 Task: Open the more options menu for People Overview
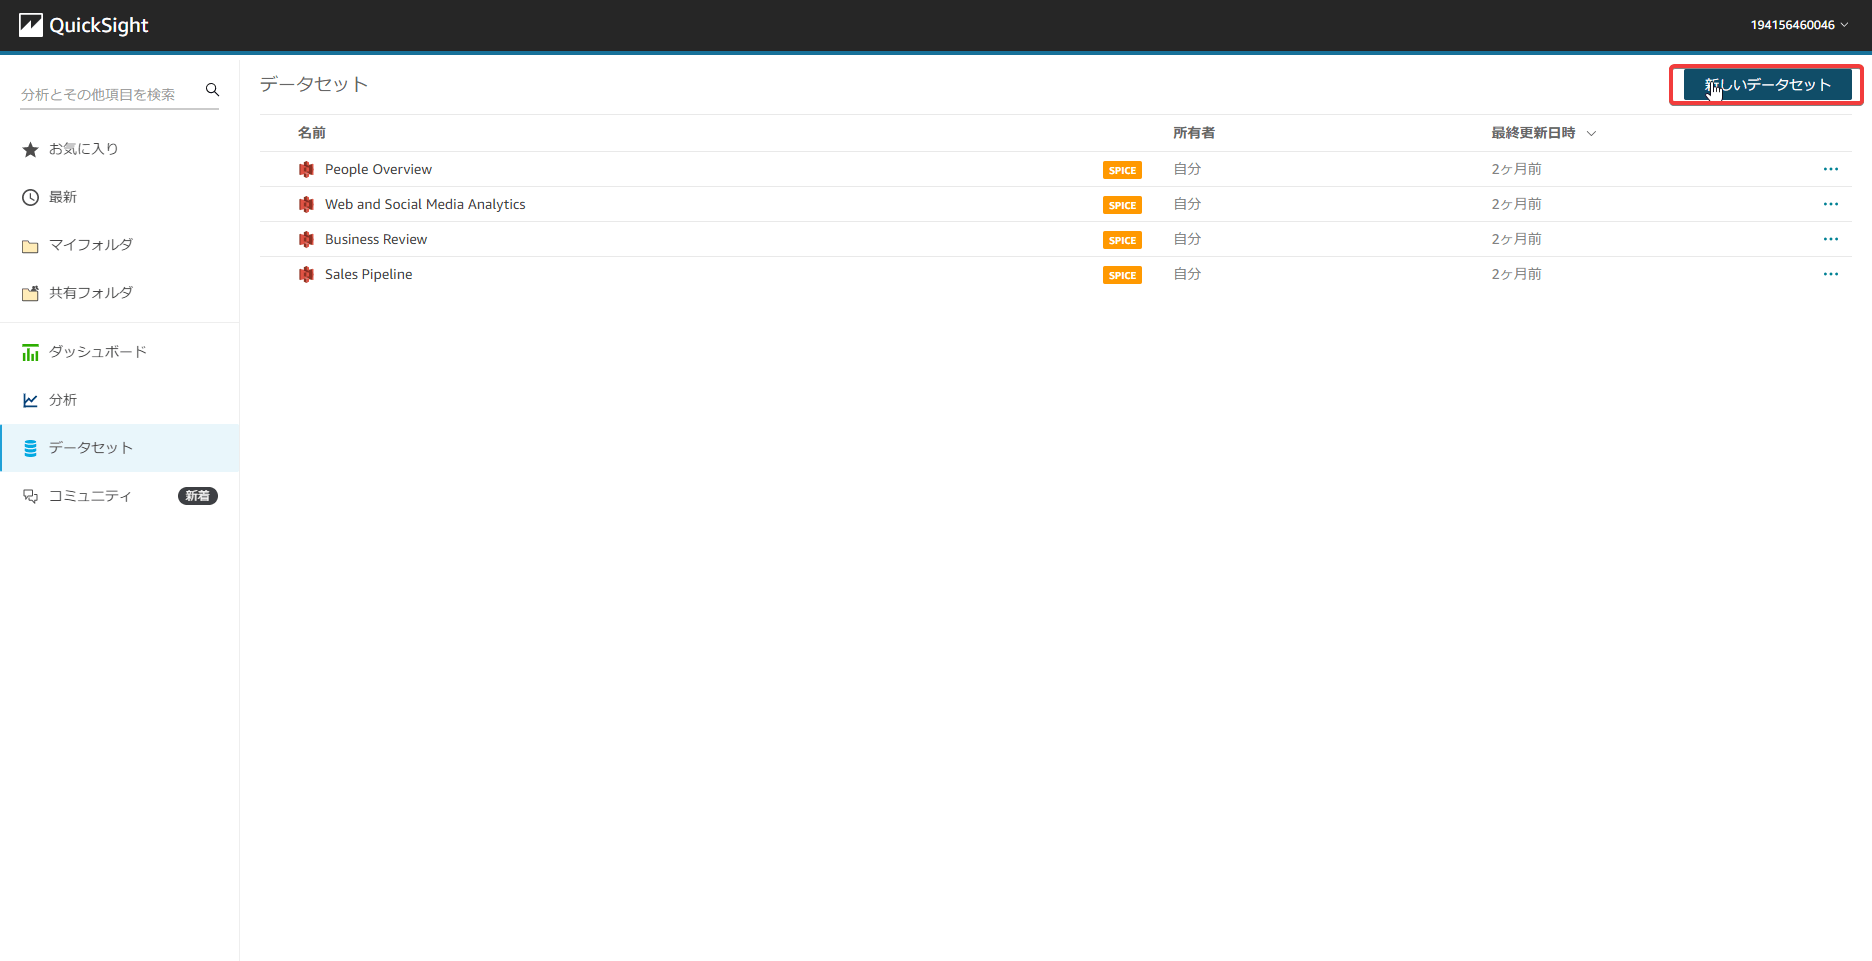click(x=1831, y=169)
